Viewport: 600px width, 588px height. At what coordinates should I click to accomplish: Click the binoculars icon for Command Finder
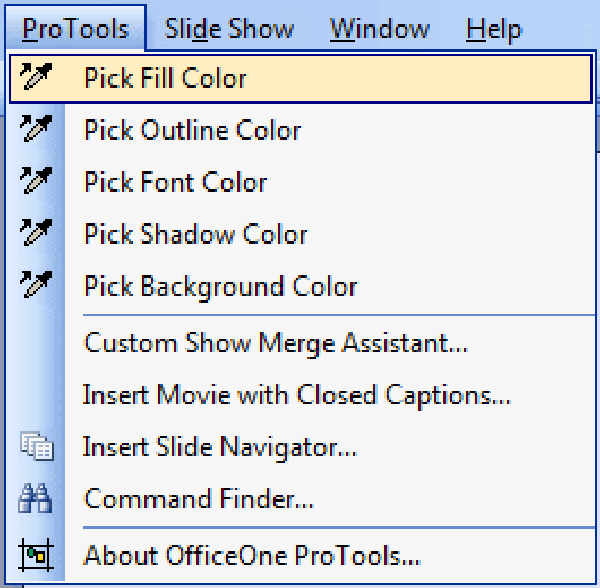pos(36,499)
